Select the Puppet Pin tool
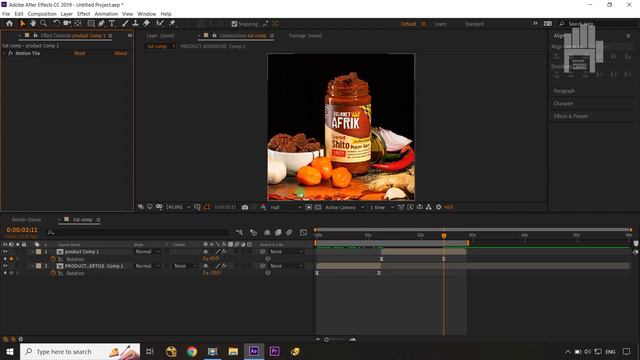 (x=172, y=24)
